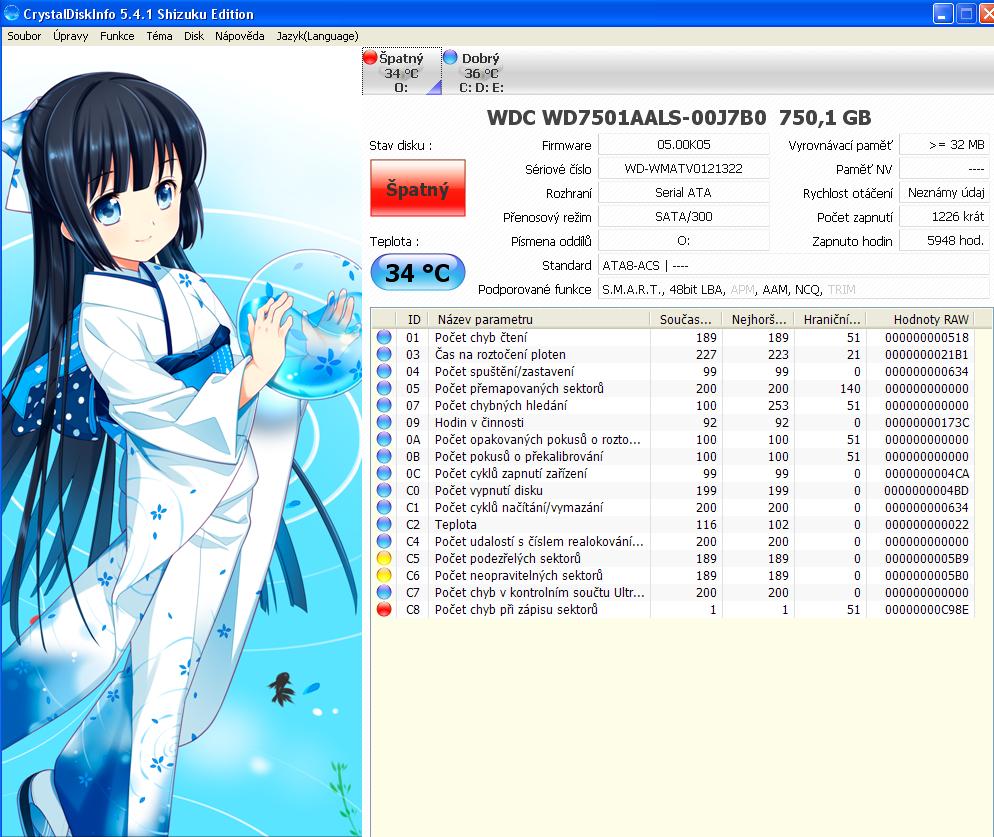
Task: Select the Počet přemapovaných sektorů row
Action: point(673,388)
